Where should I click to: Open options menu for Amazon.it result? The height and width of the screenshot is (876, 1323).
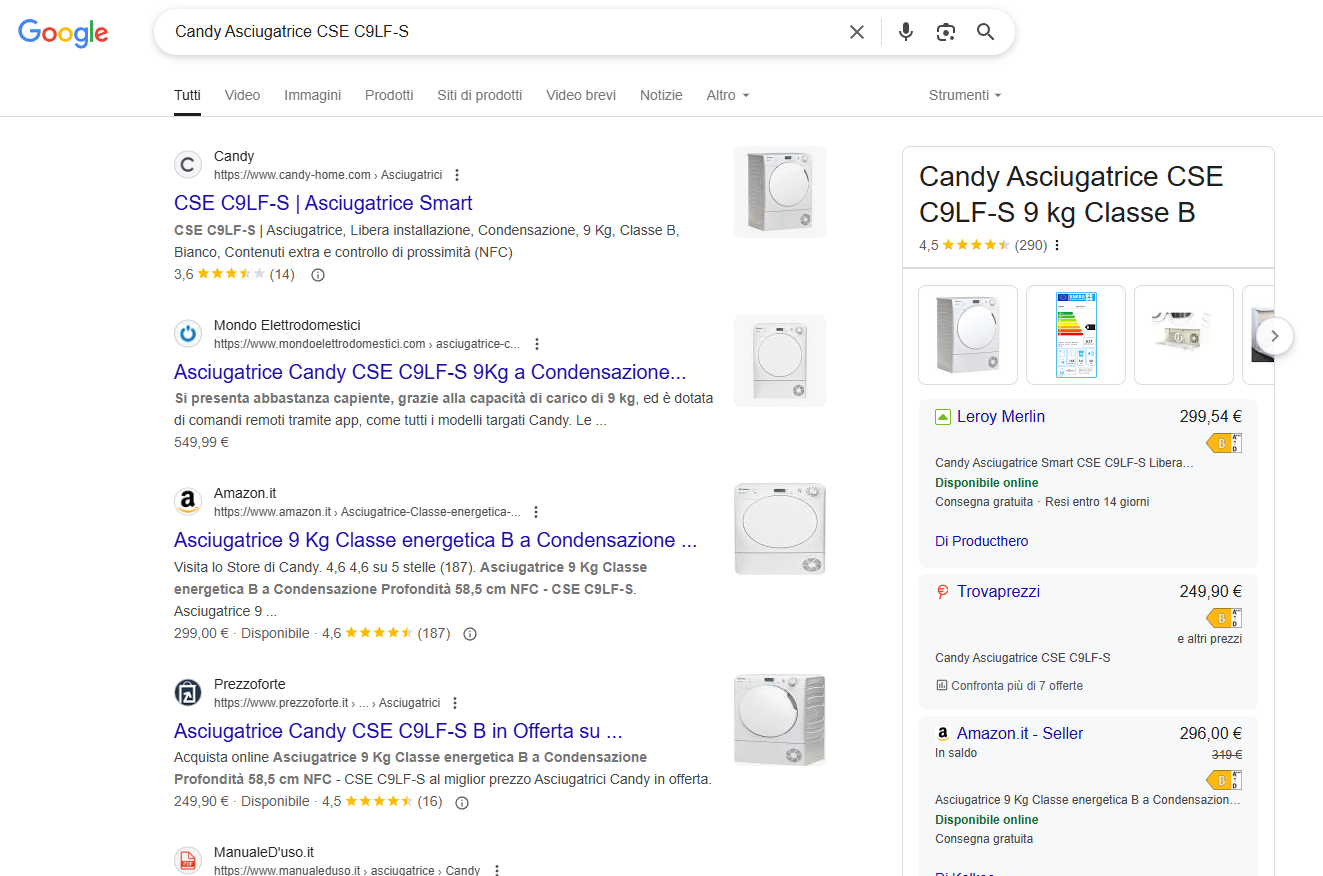coord(536,512)
